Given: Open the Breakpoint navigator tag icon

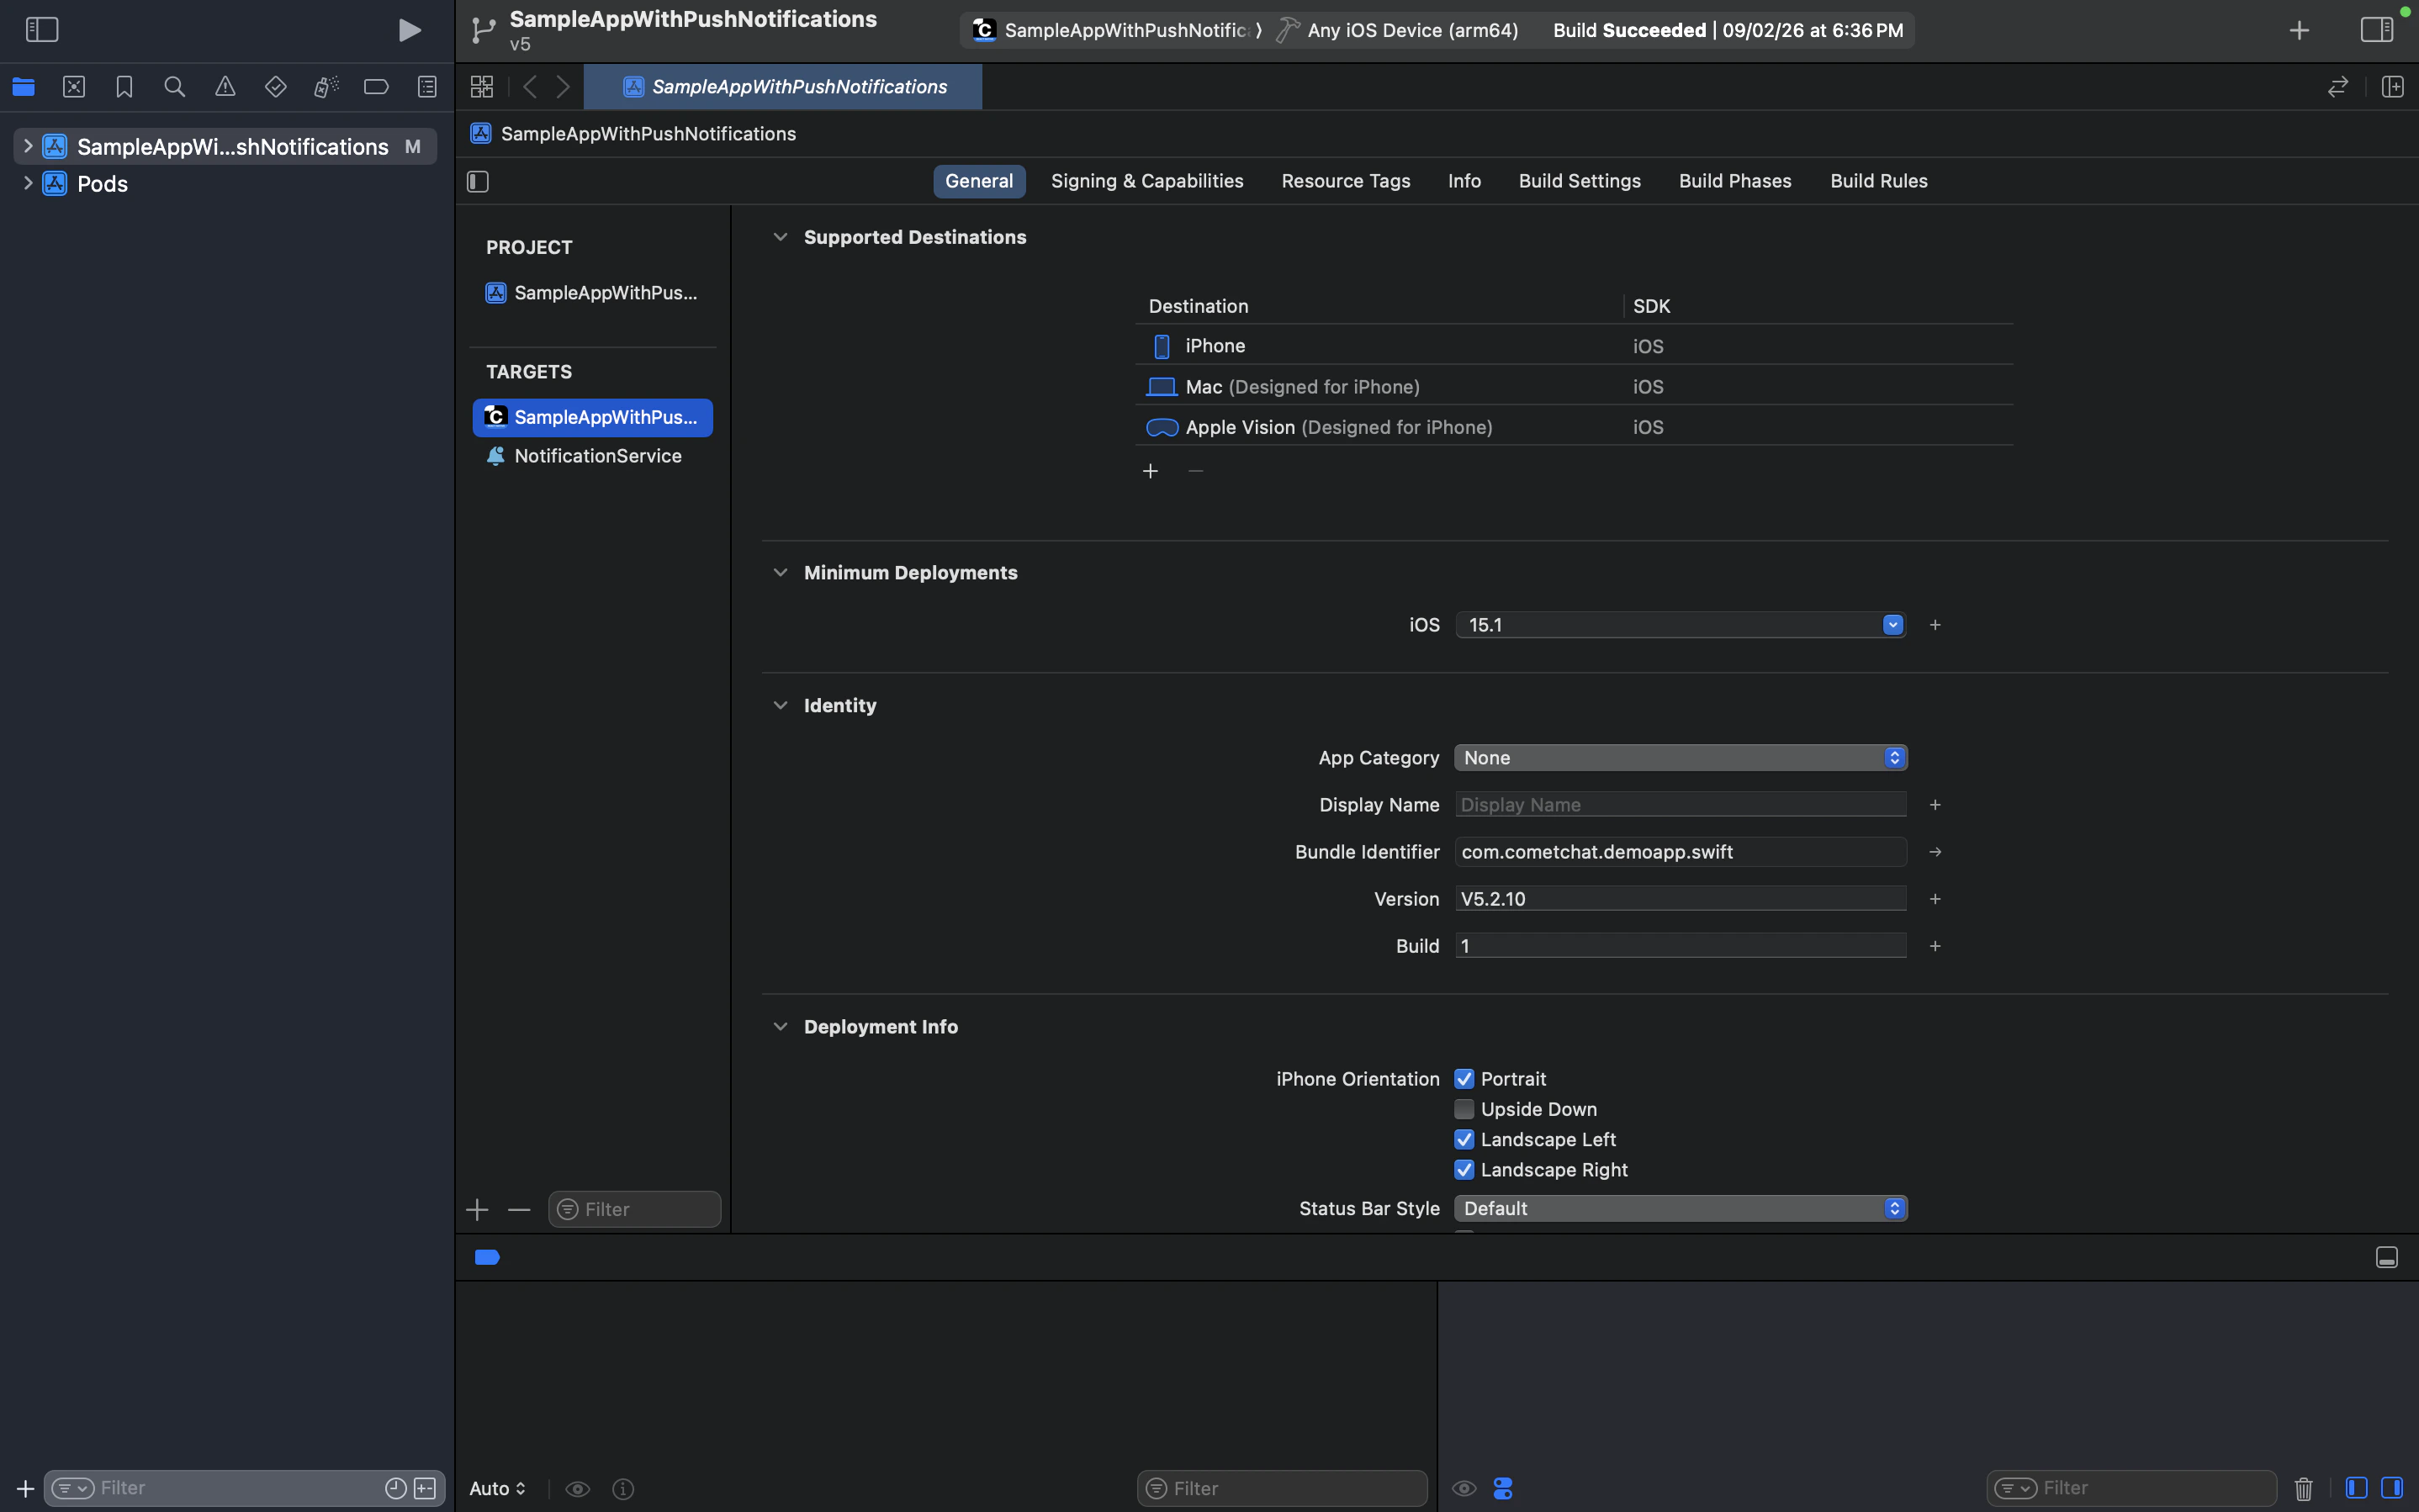Looking at the screenshot, I should [376, 86].
